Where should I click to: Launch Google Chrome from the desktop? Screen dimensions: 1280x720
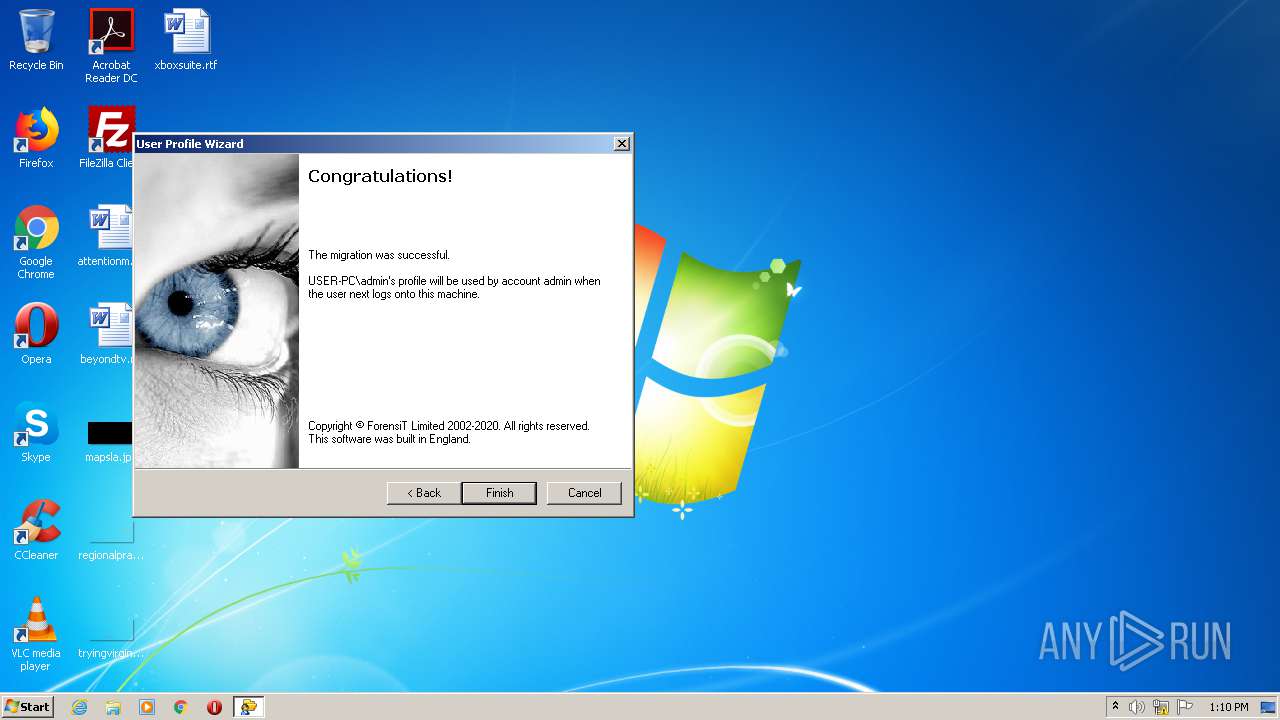pyautogui.click(x=36, y=242)
